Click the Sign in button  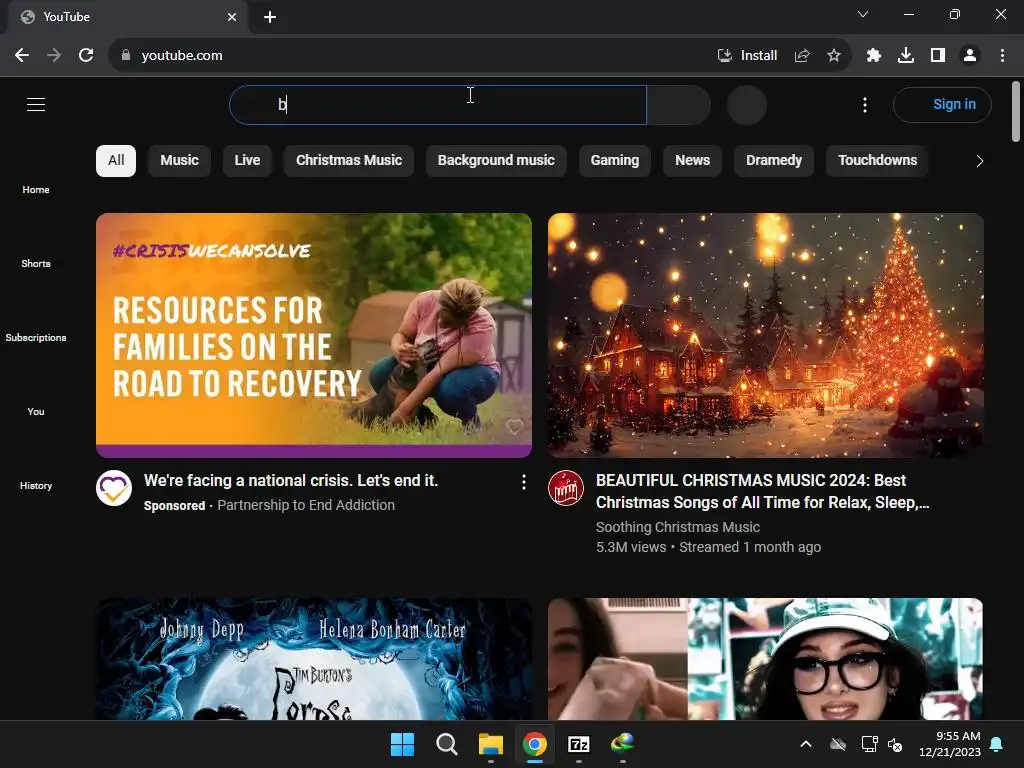942,104
